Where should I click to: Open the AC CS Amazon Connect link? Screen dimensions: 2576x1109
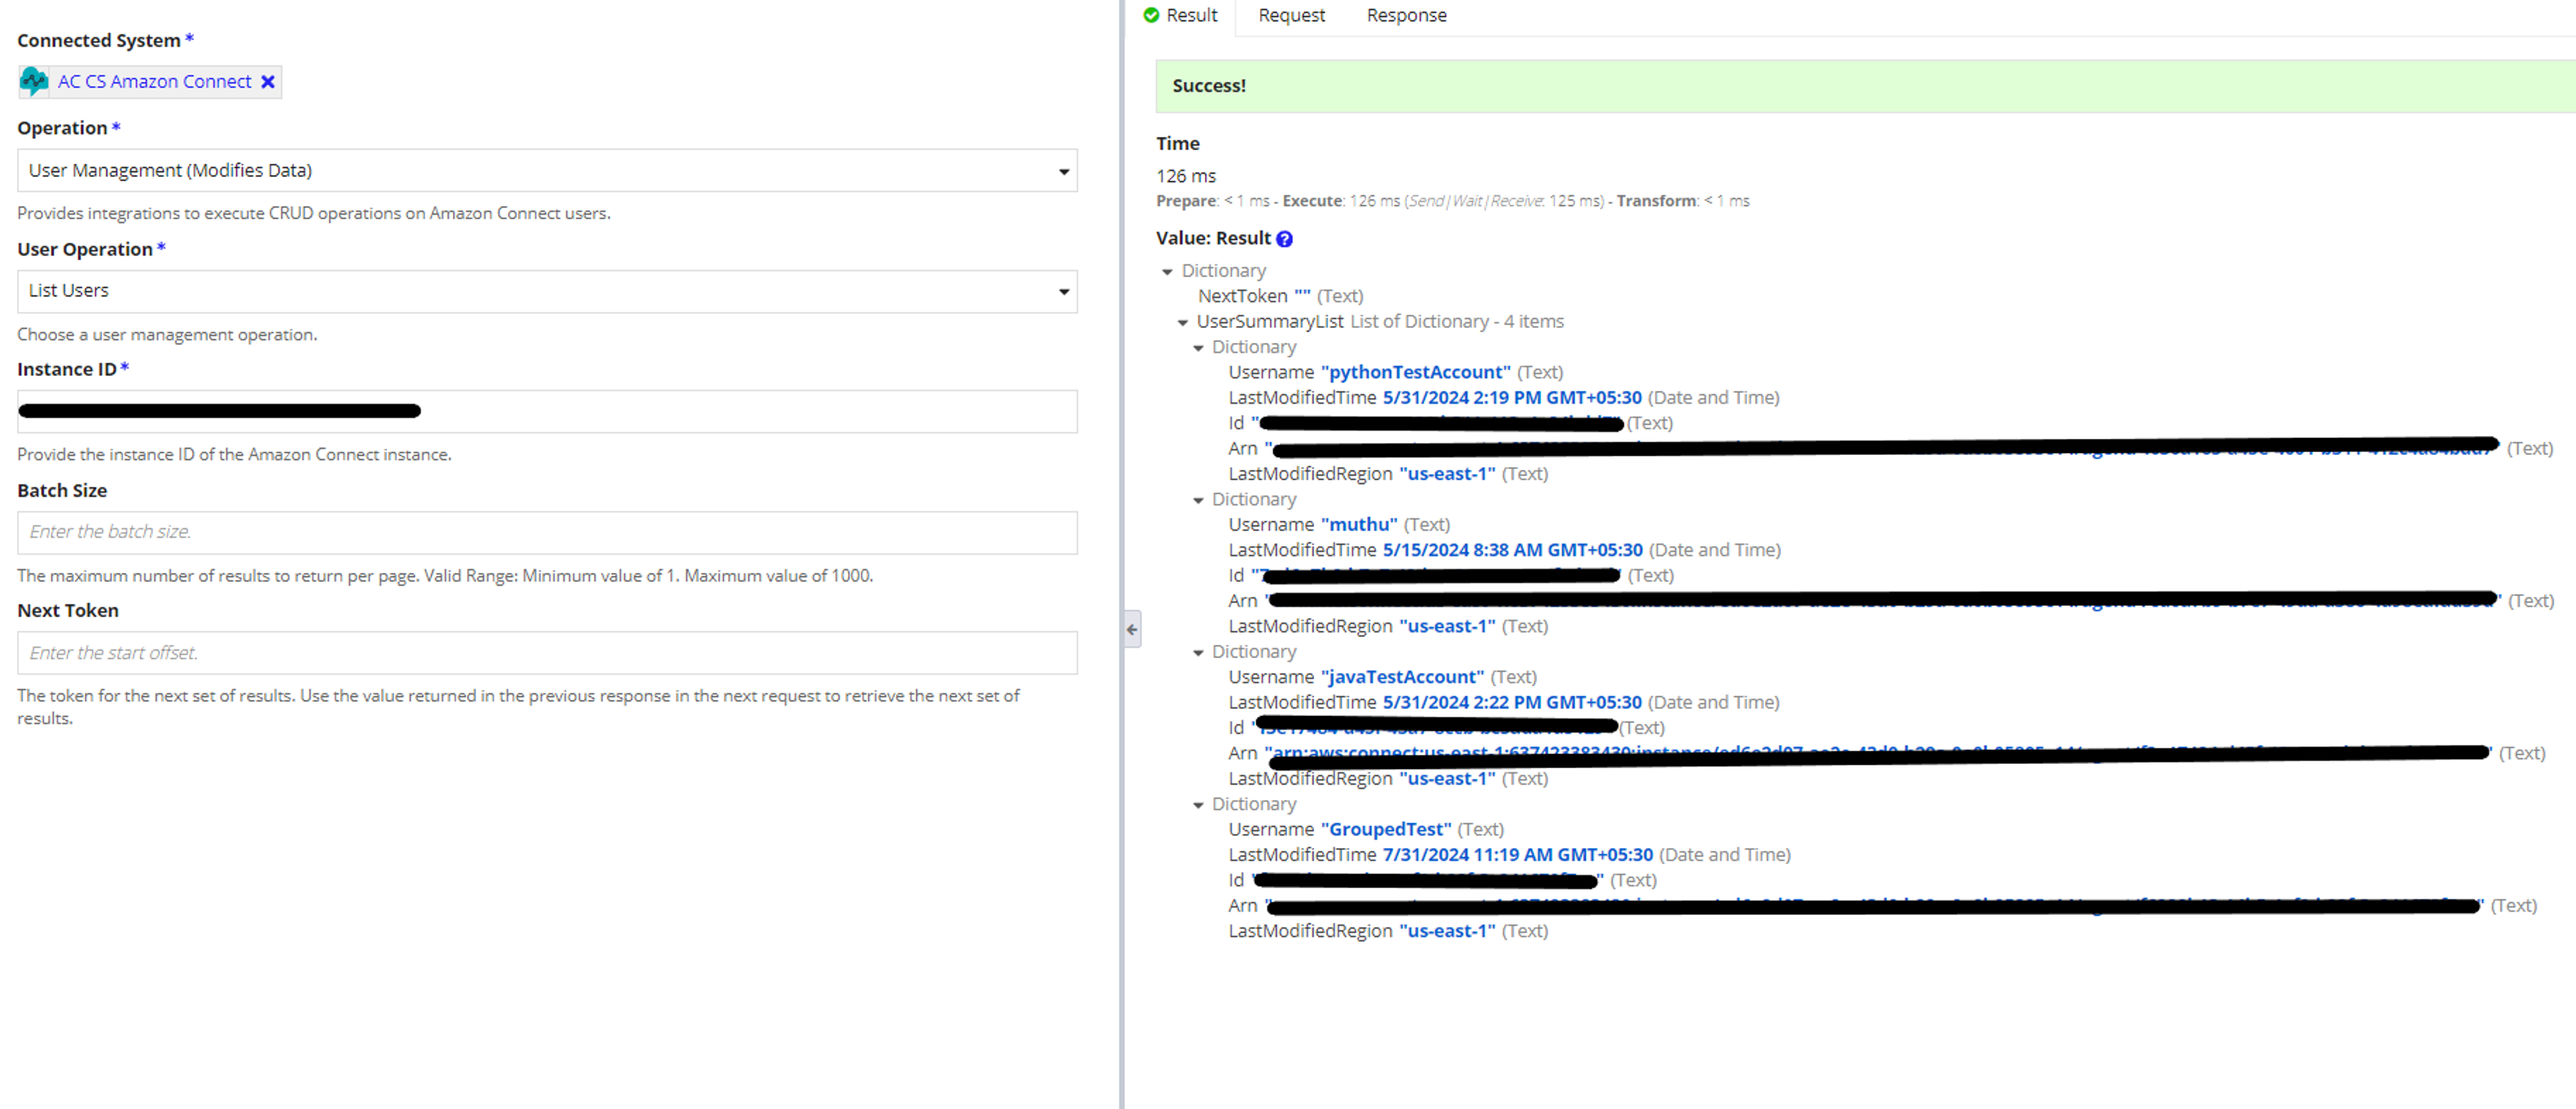[154, 82]
